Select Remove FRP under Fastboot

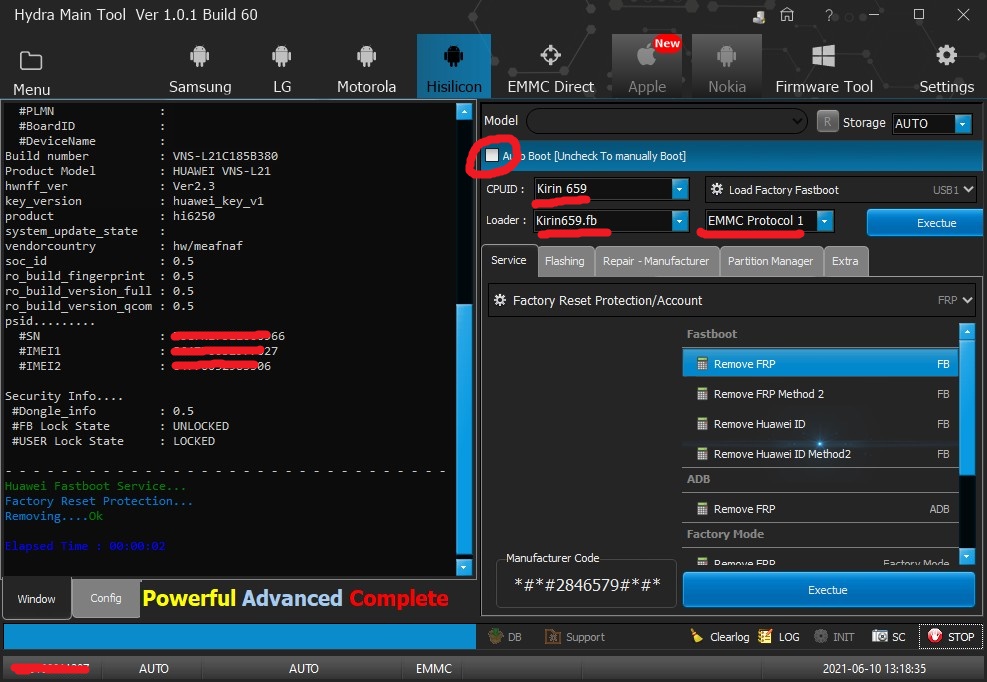click(x=820, y=364)
